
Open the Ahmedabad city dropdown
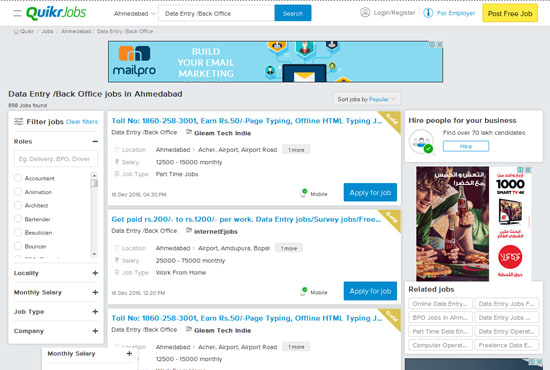(x=135, y=14)
